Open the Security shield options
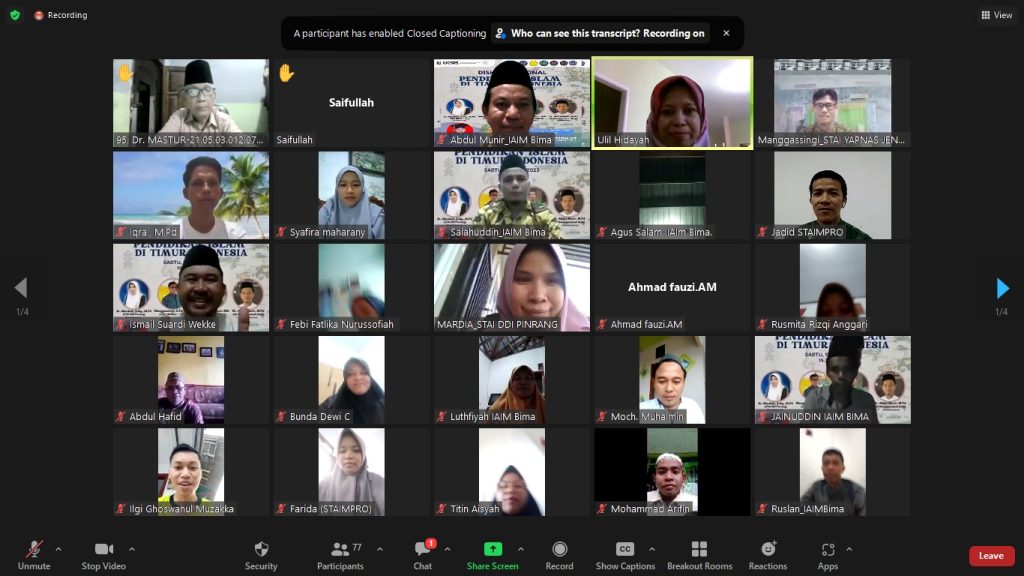This screenshot has width=1024, height=576. point(261,555)
